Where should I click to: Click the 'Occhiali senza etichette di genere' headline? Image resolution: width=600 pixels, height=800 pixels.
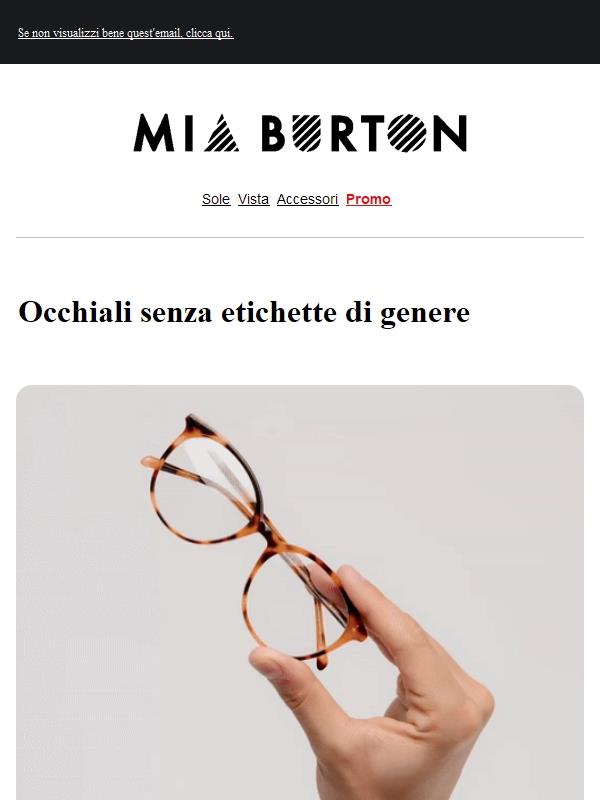[x=244, y=312]
